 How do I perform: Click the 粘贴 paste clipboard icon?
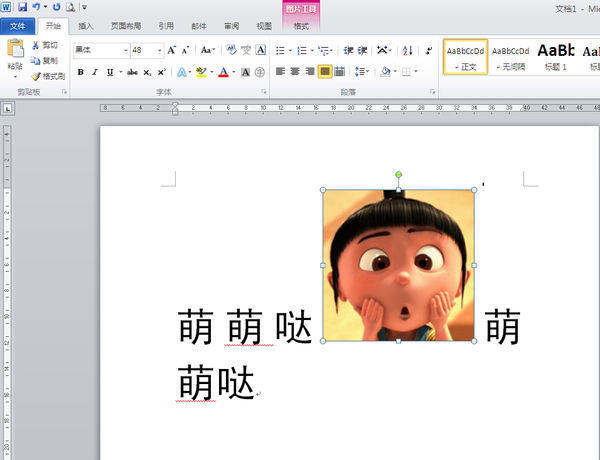point(15,49)
